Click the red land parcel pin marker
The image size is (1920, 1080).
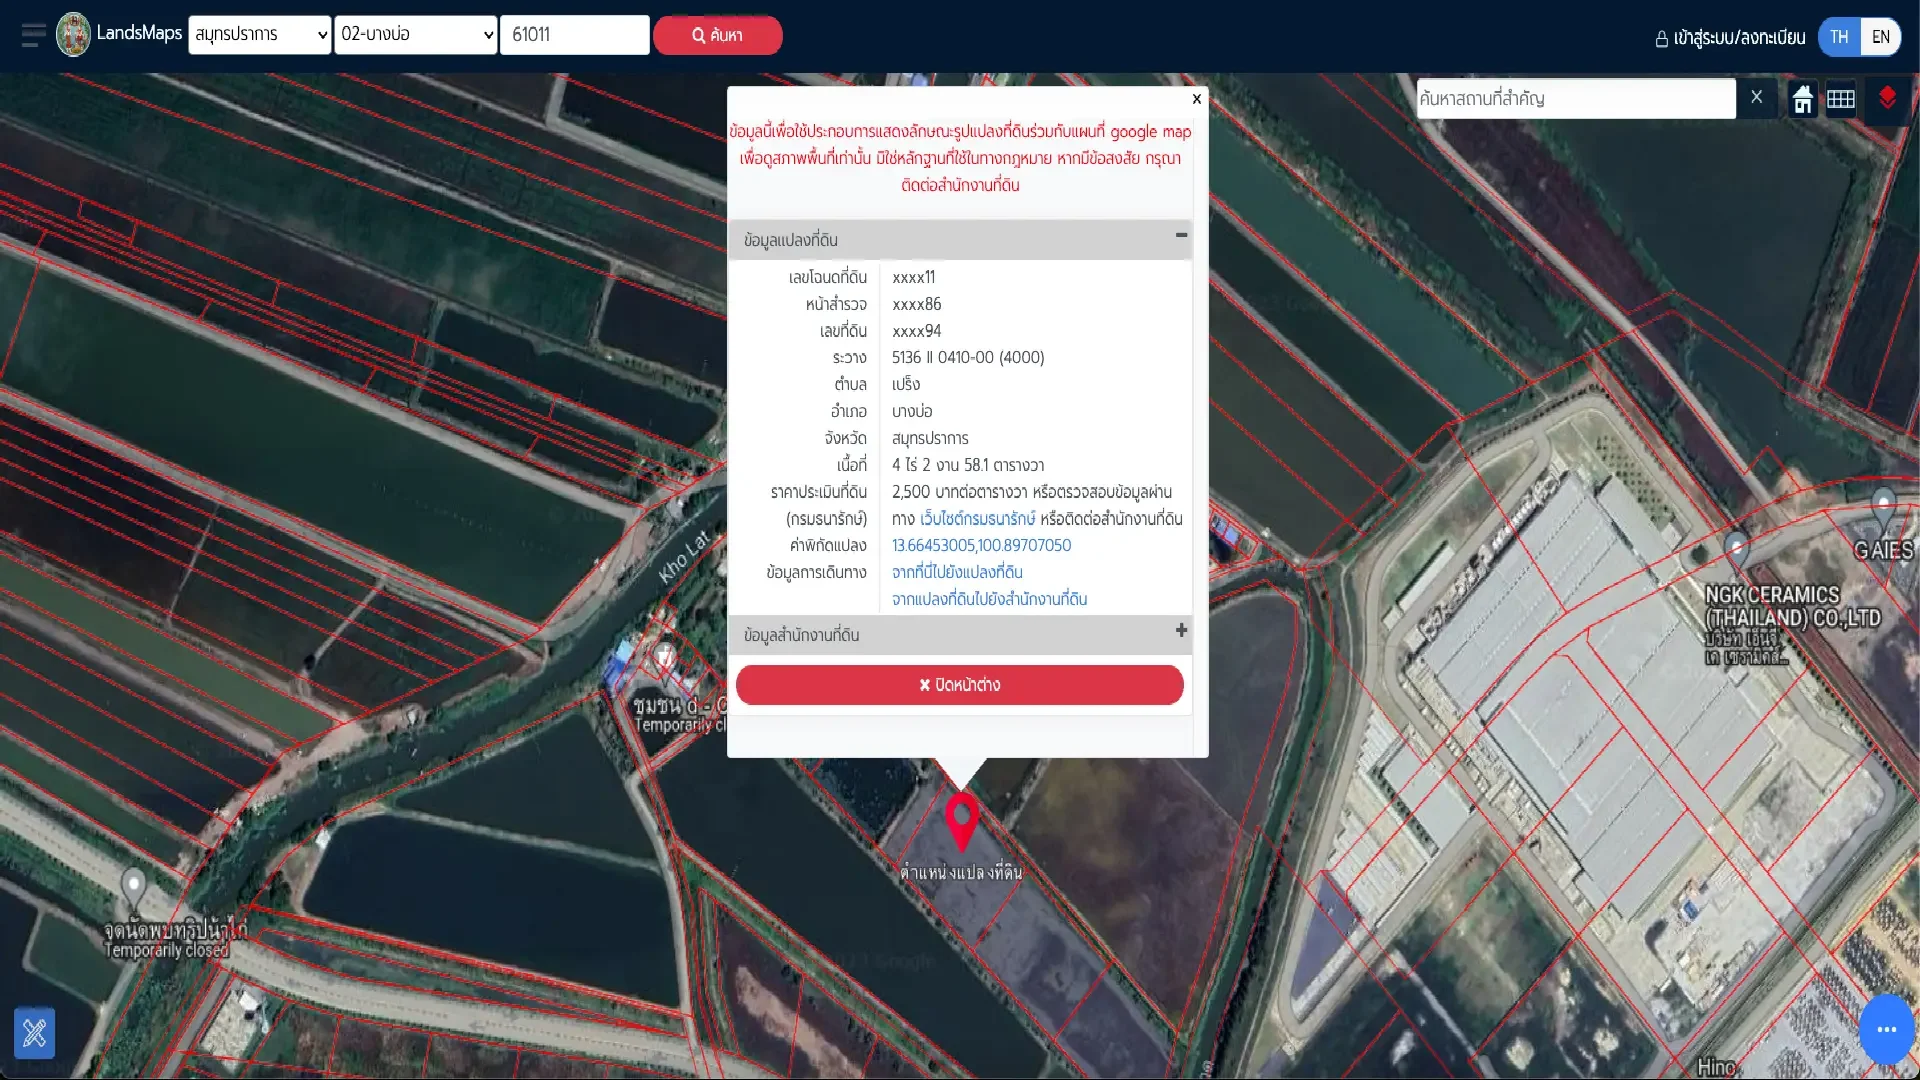click(x=961, y=822)
